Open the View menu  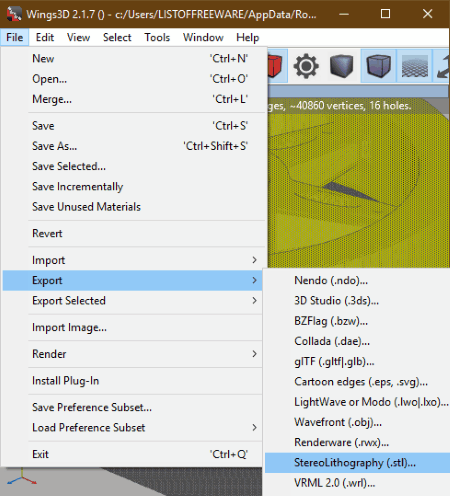tap(78, 37)
